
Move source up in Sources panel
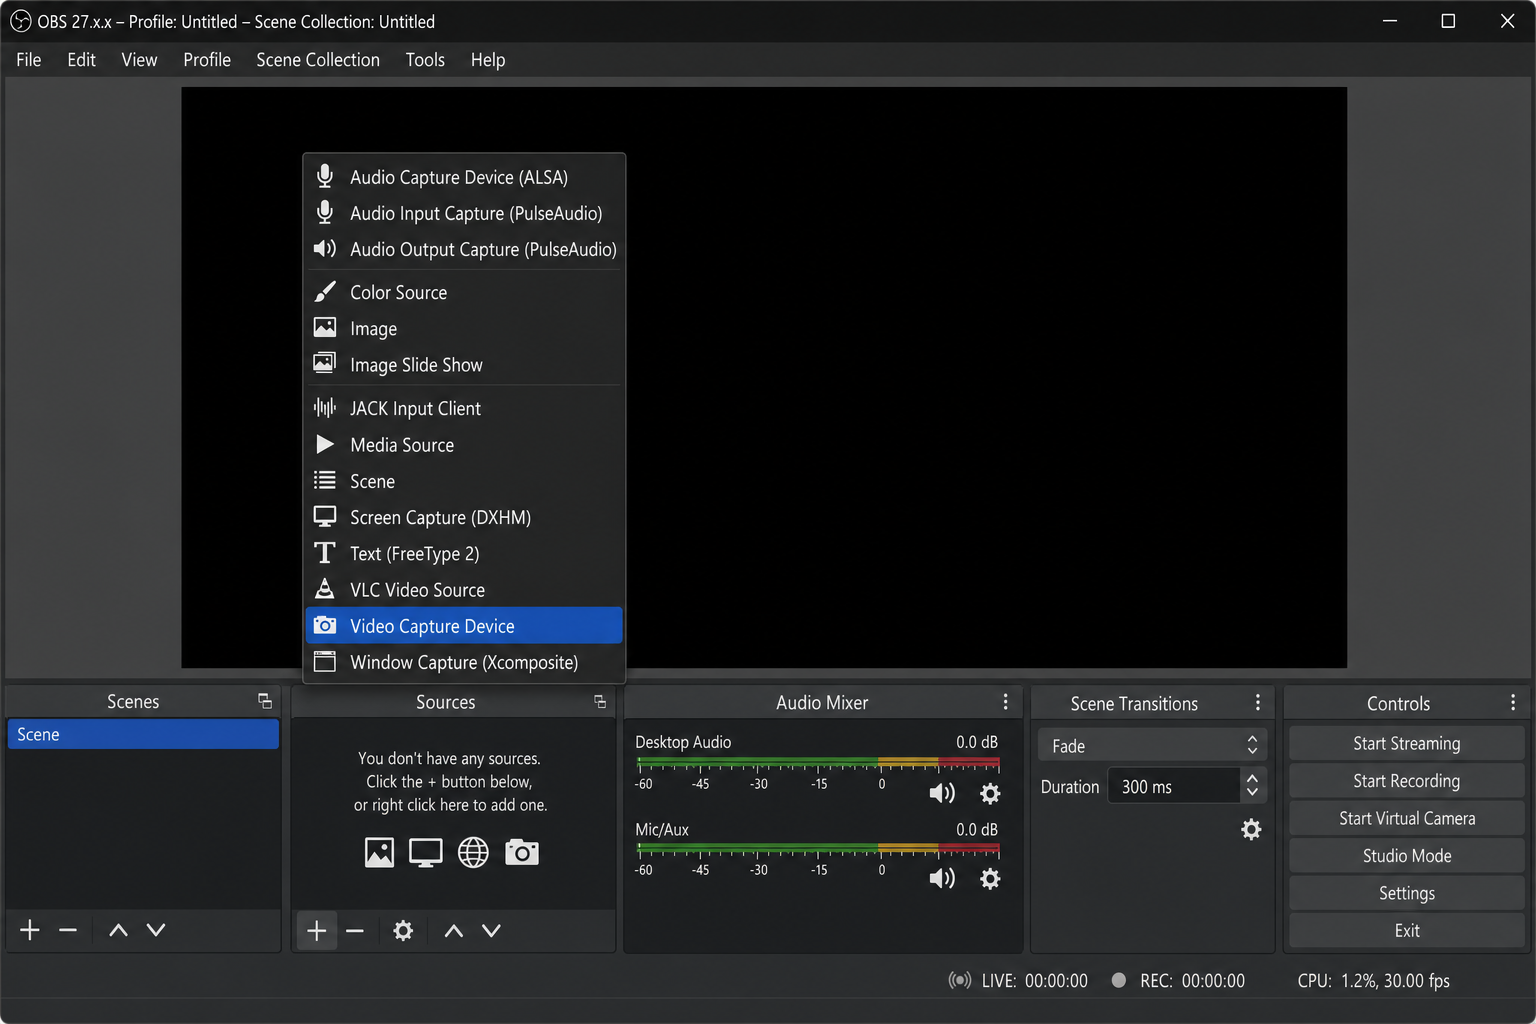coord(453,931)
